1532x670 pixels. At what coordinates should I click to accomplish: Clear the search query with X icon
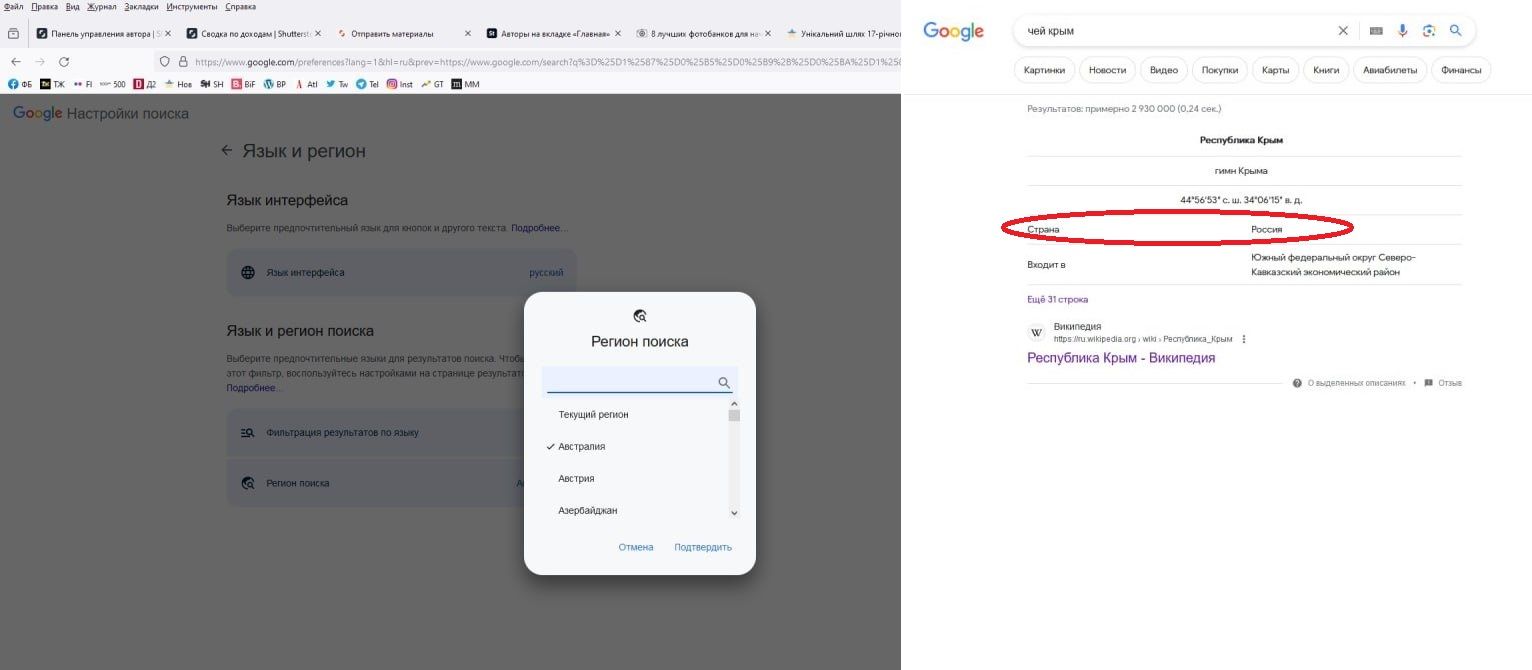1343,31
